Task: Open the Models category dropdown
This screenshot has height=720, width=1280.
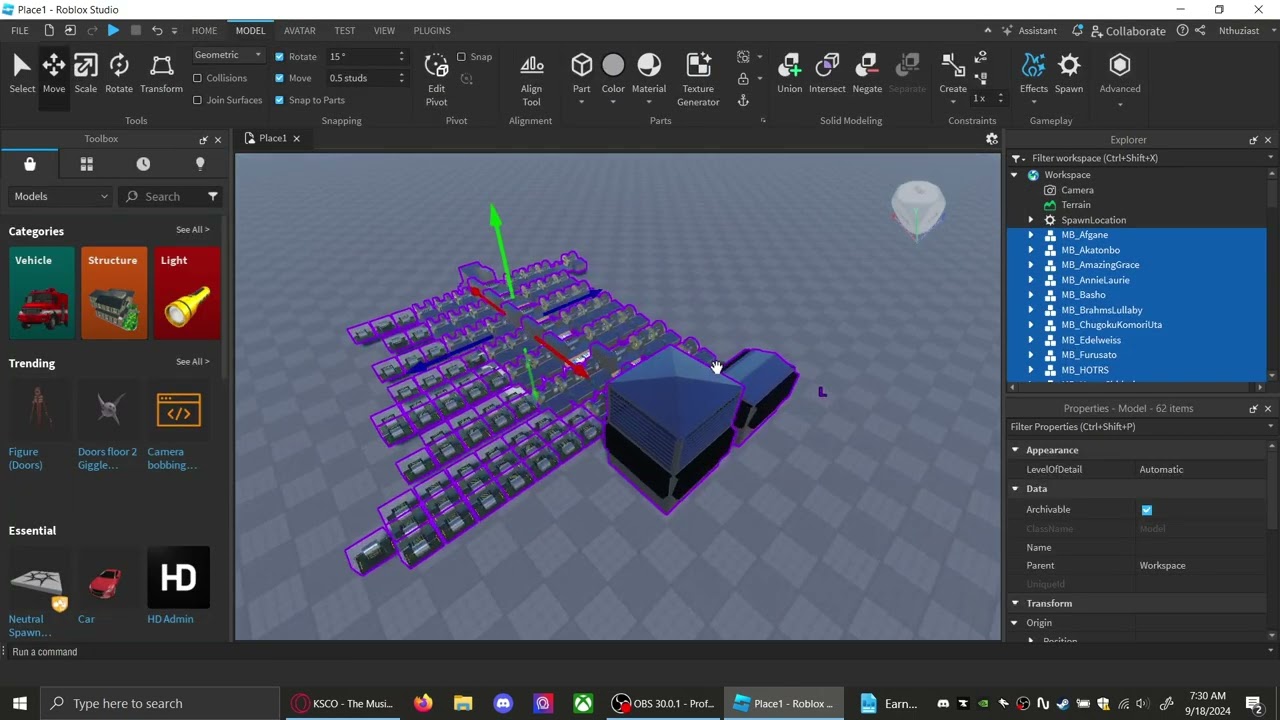Action: coord(60,197)
